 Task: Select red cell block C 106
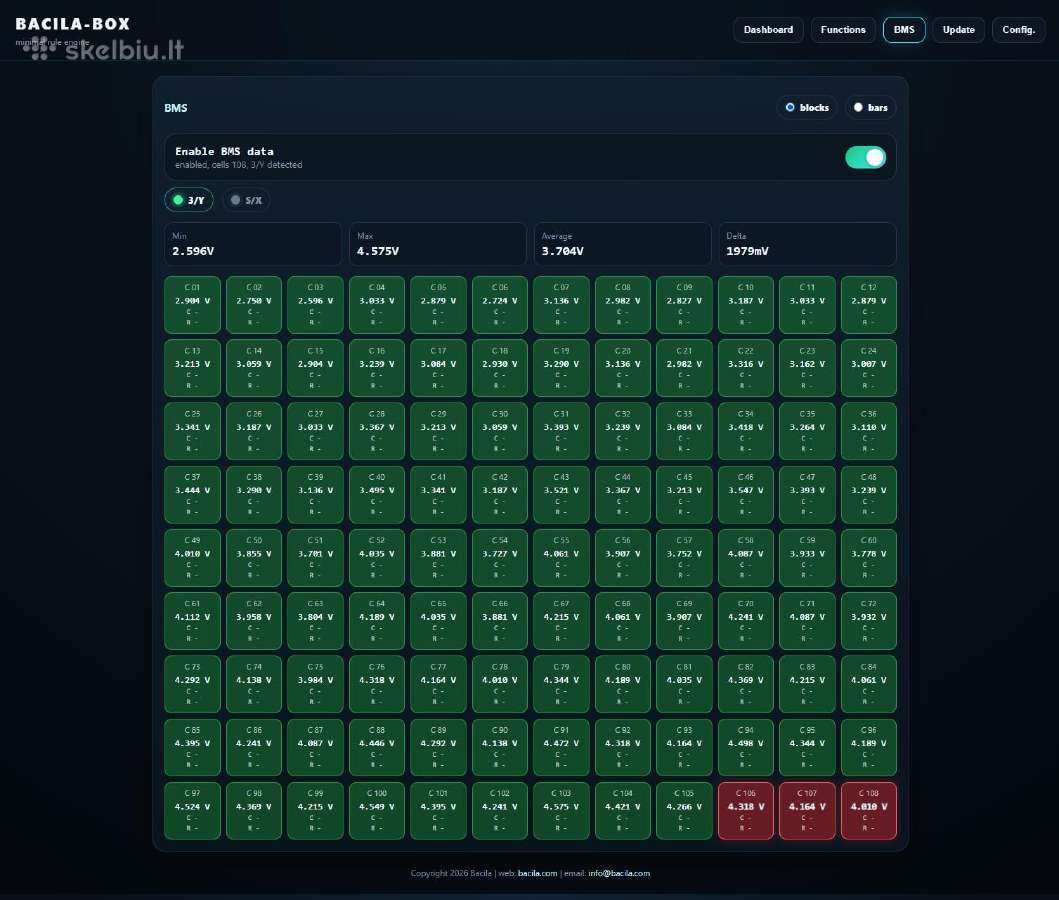point(746,811)
